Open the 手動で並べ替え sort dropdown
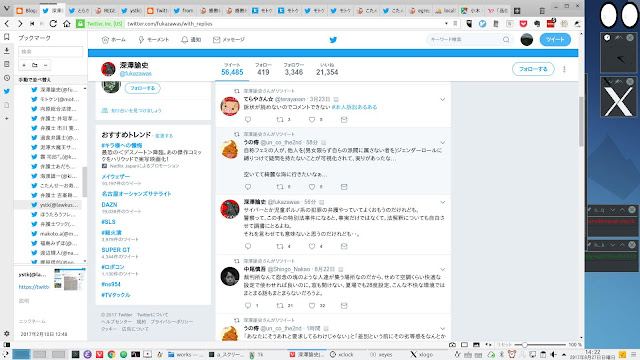Screen dimensions: 640x360 pyautogui.click(x=51, y=80)
